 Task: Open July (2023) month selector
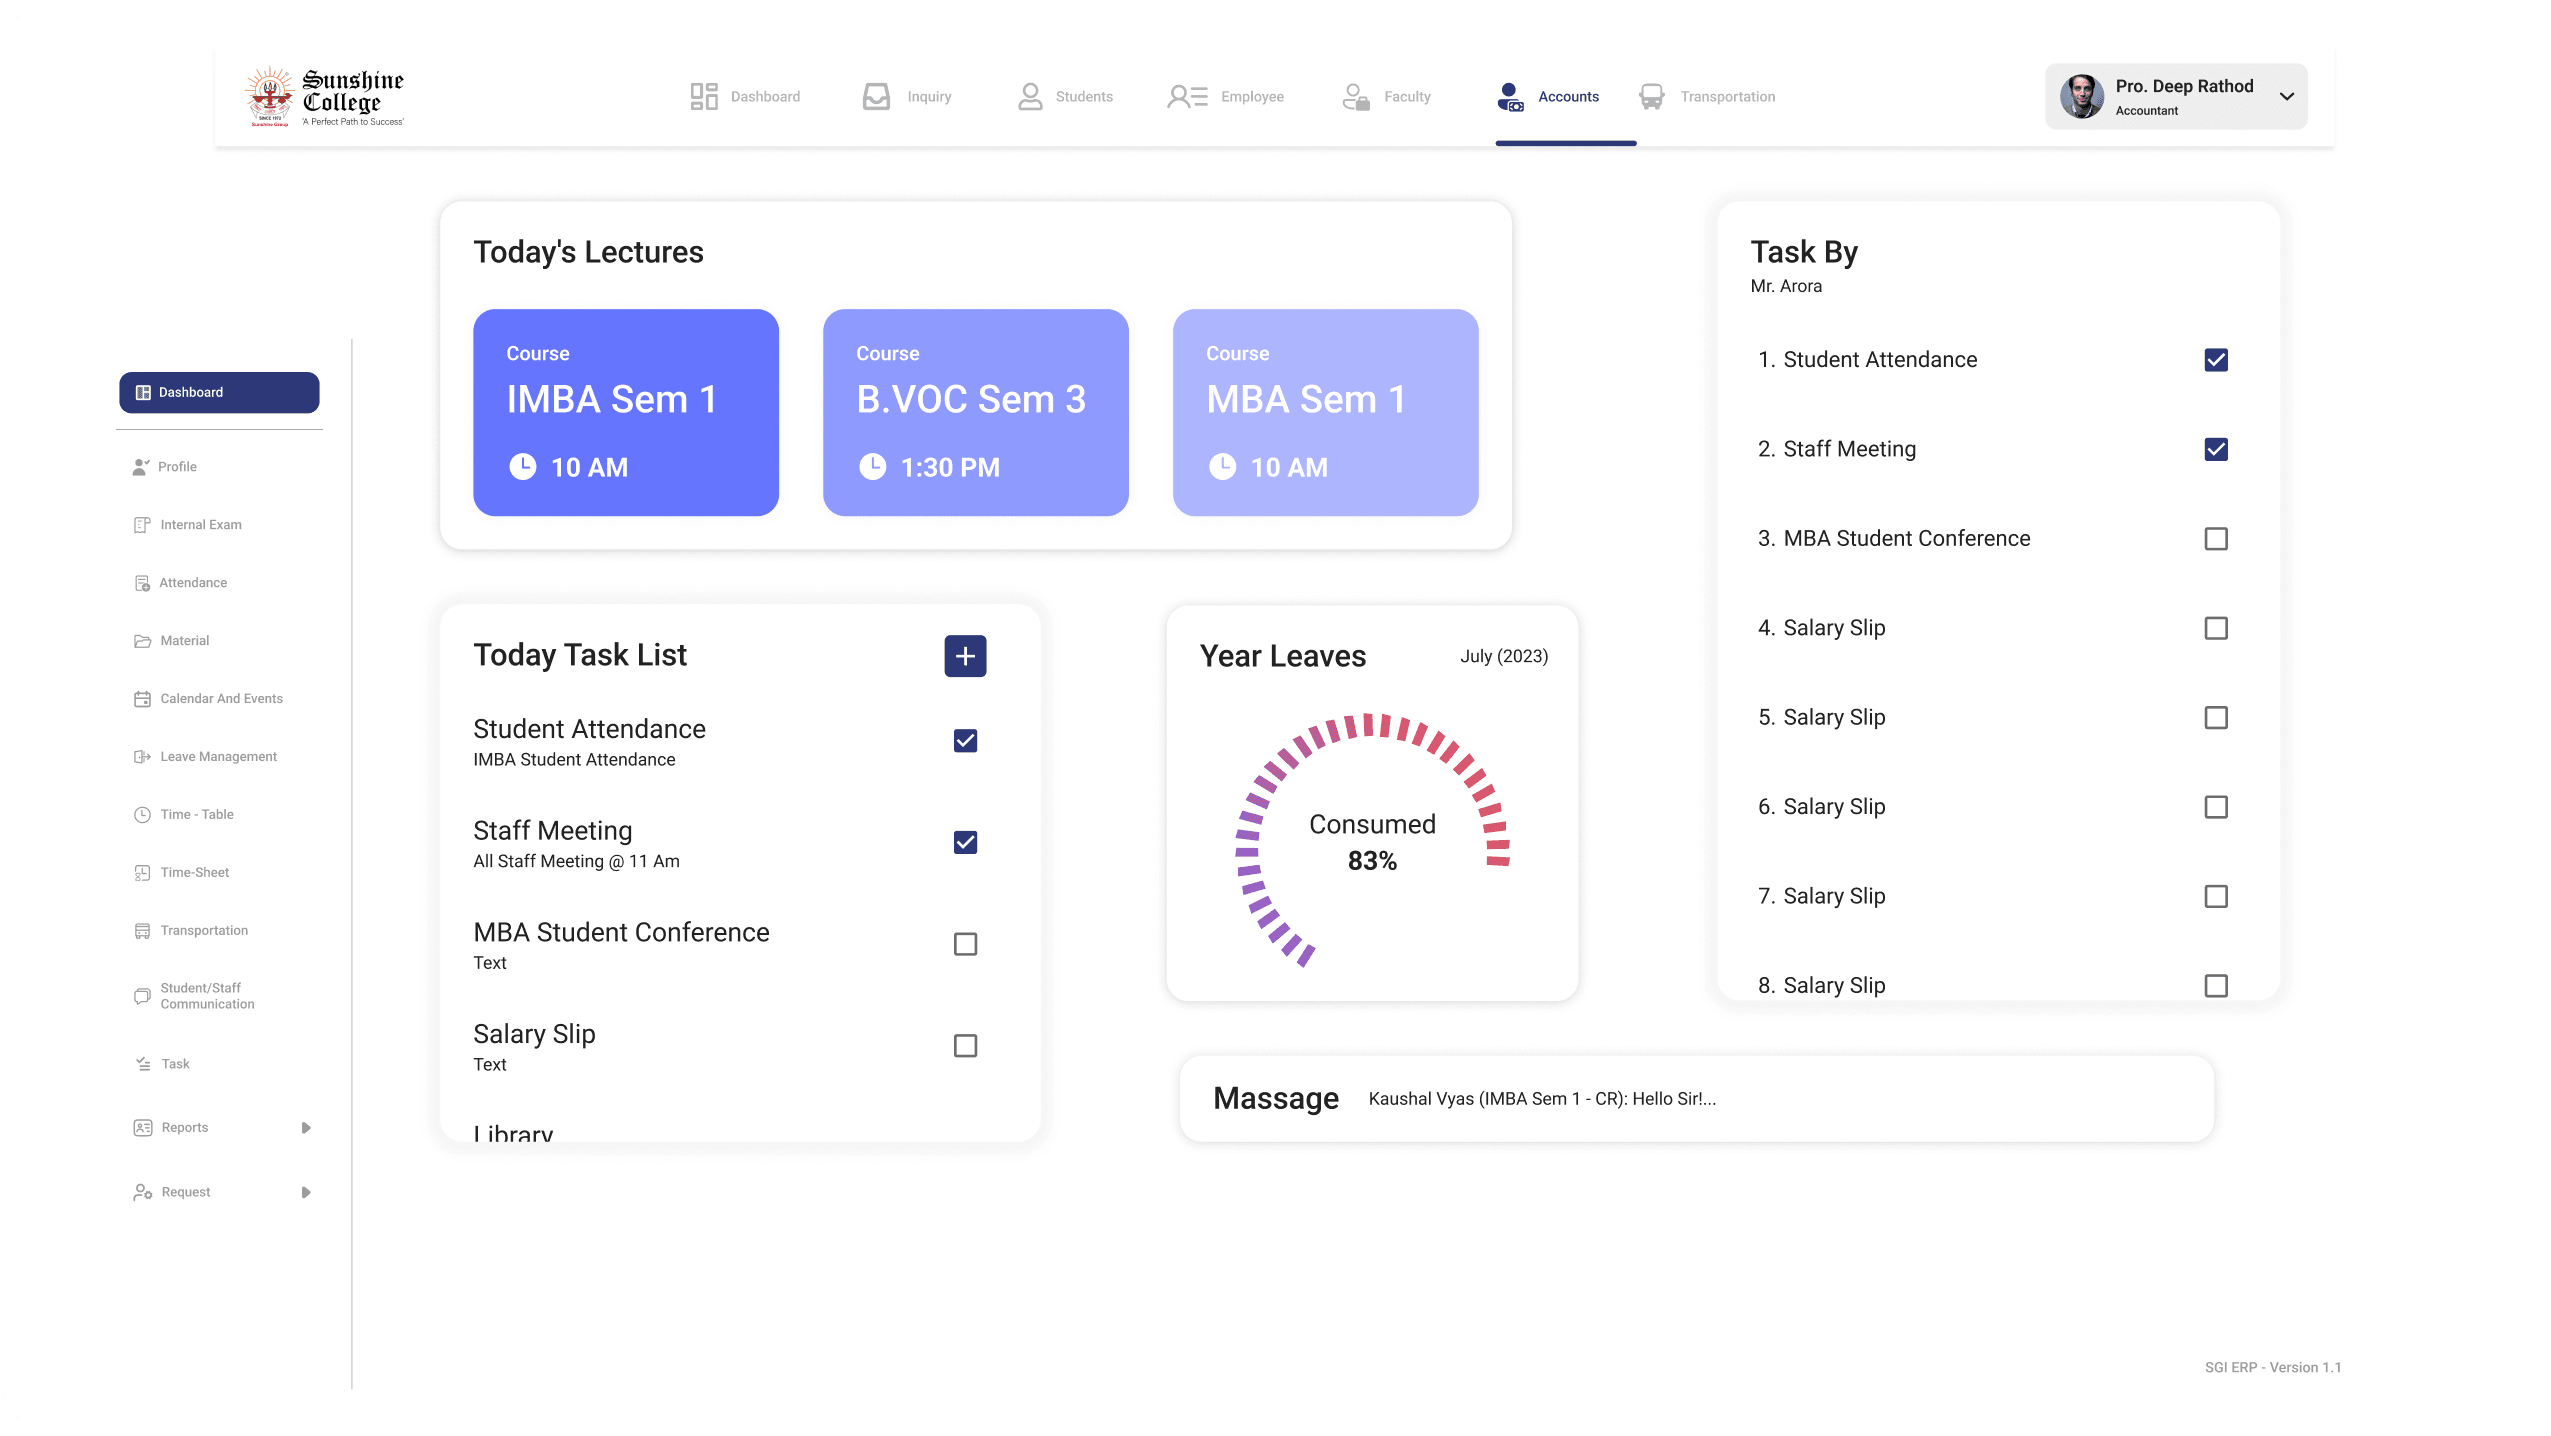click(1504, 656)
